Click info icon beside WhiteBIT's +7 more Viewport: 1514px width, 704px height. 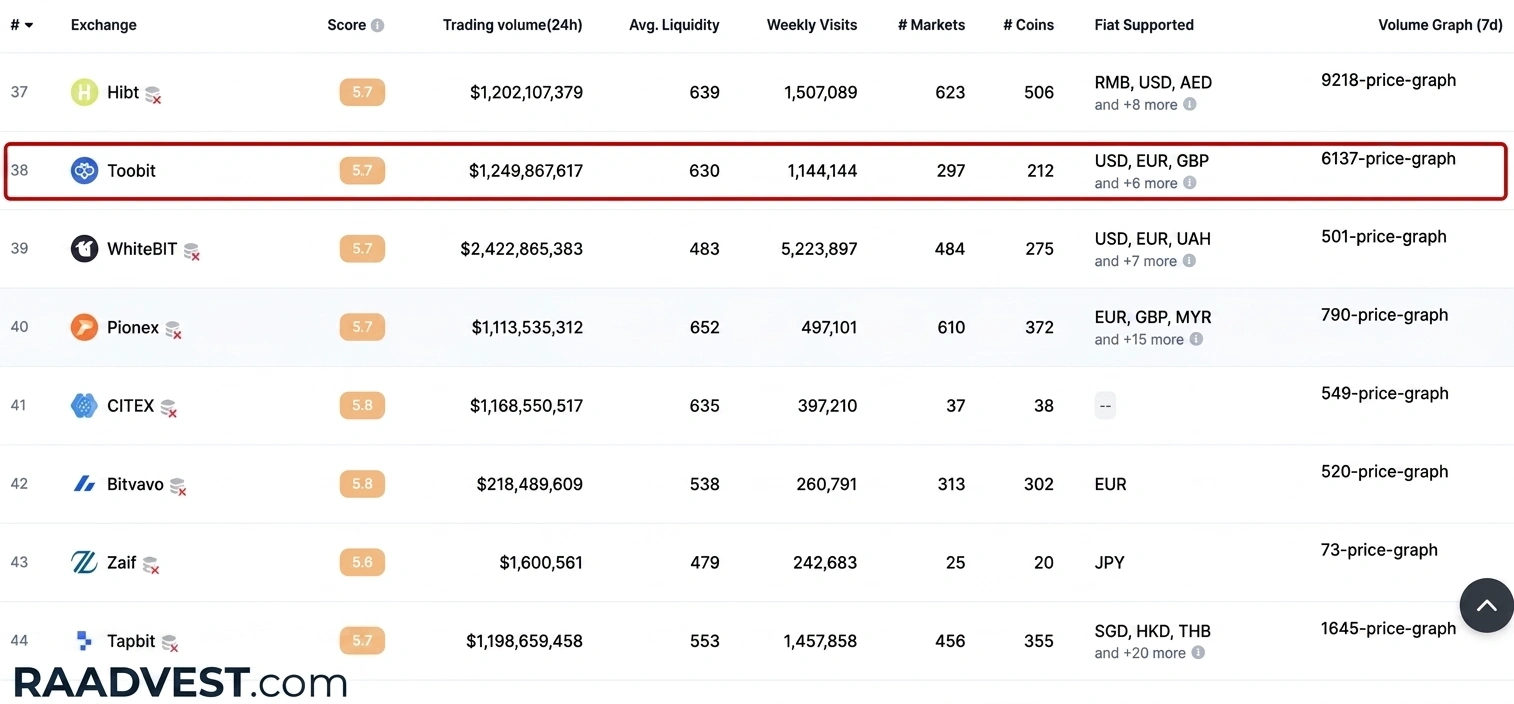[1189, 261]
